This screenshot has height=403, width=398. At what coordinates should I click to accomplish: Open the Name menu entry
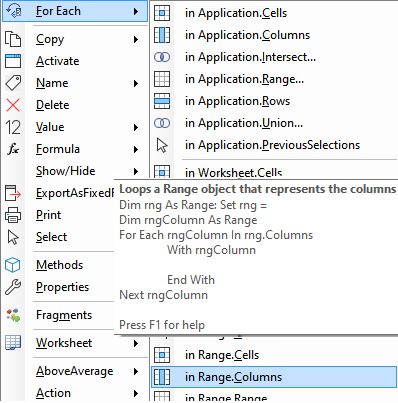(x=75, y=83)
